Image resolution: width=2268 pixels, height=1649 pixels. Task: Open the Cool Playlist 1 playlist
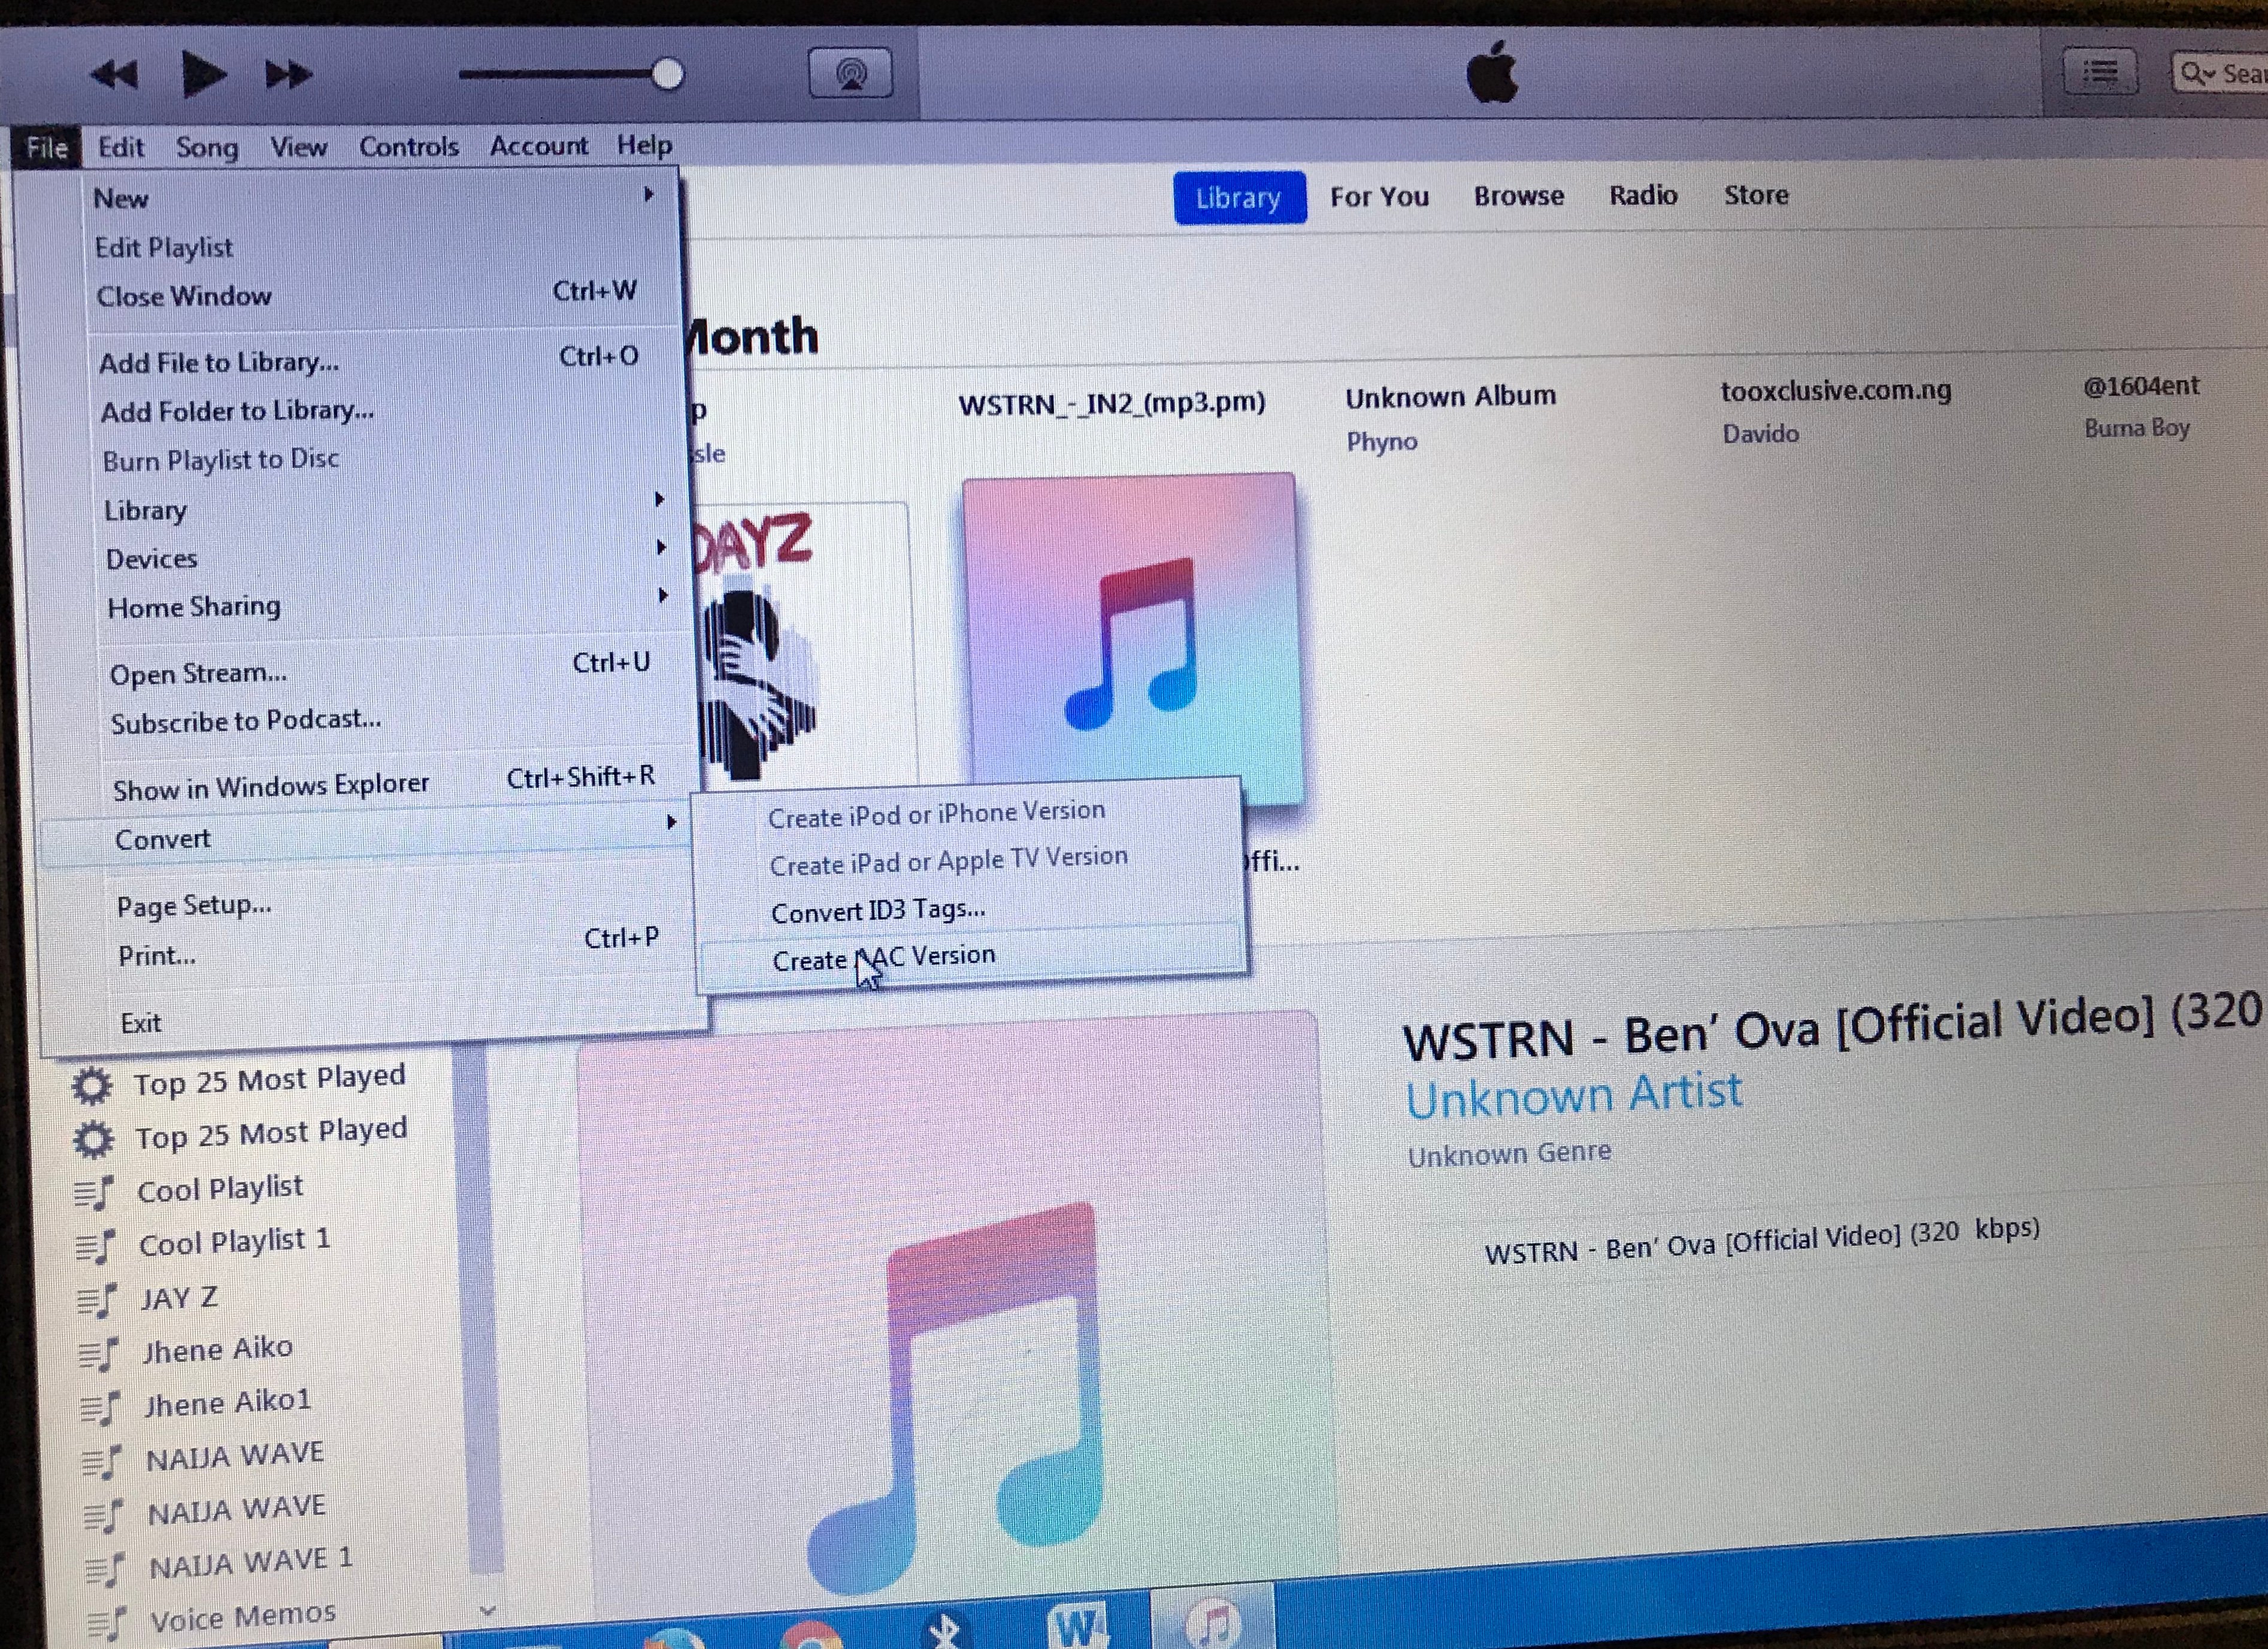pos(234,1241)
